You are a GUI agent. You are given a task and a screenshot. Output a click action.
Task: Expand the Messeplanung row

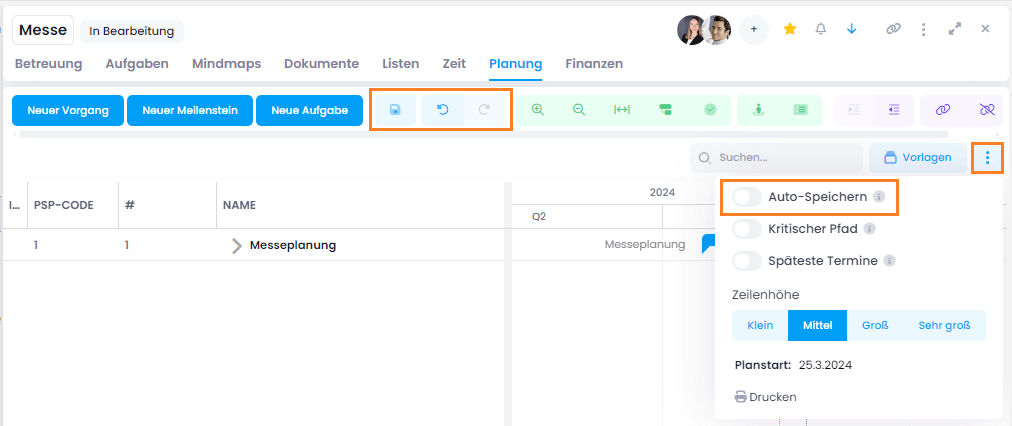[x=237, y=246]
